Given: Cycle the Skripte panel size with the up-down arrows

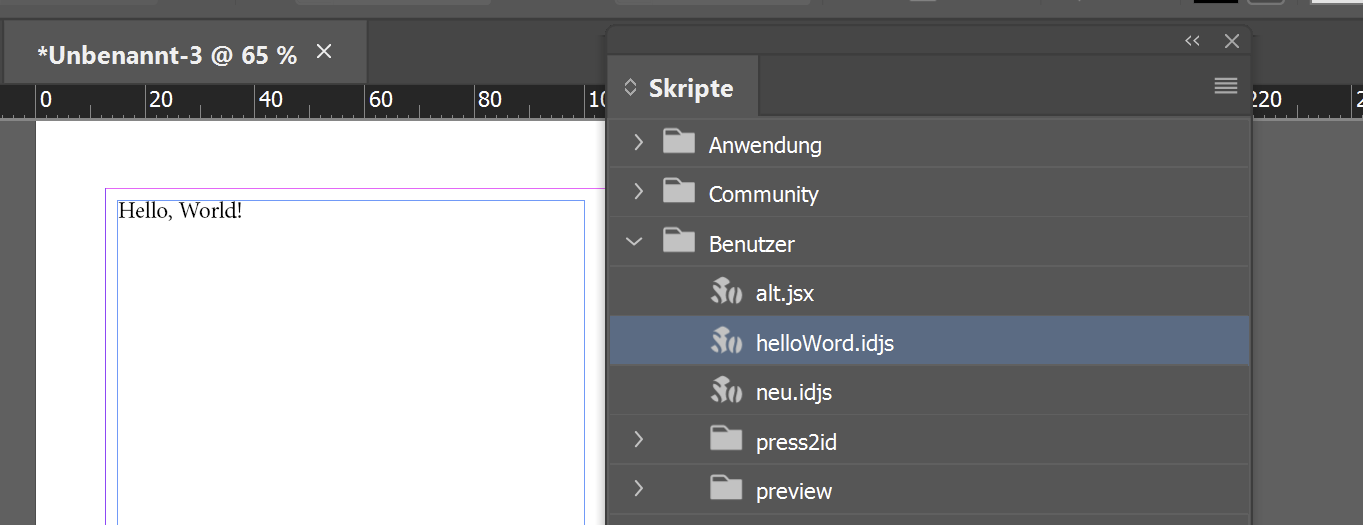Looking at the screenshot, I should click(630, 88).
